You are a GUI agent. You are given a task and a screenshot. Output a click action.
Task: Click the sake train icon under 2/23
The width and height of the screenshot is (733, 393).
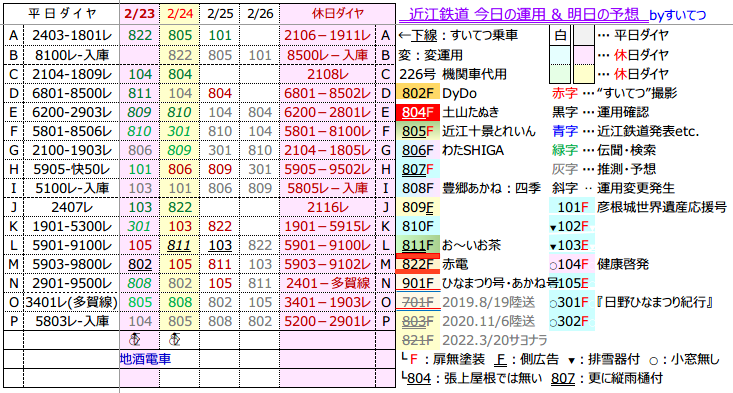point(135,340)
